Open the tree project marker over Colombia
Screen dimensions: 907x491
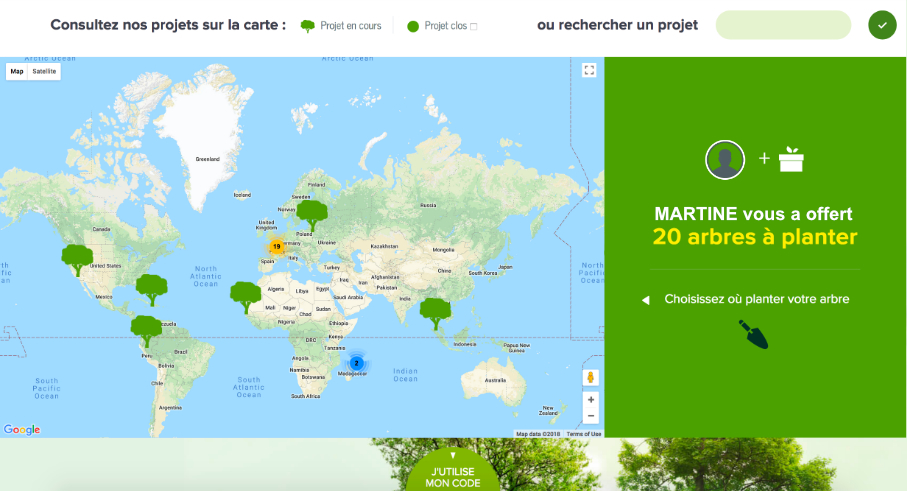pyautogui.click(x=146, y=329)
